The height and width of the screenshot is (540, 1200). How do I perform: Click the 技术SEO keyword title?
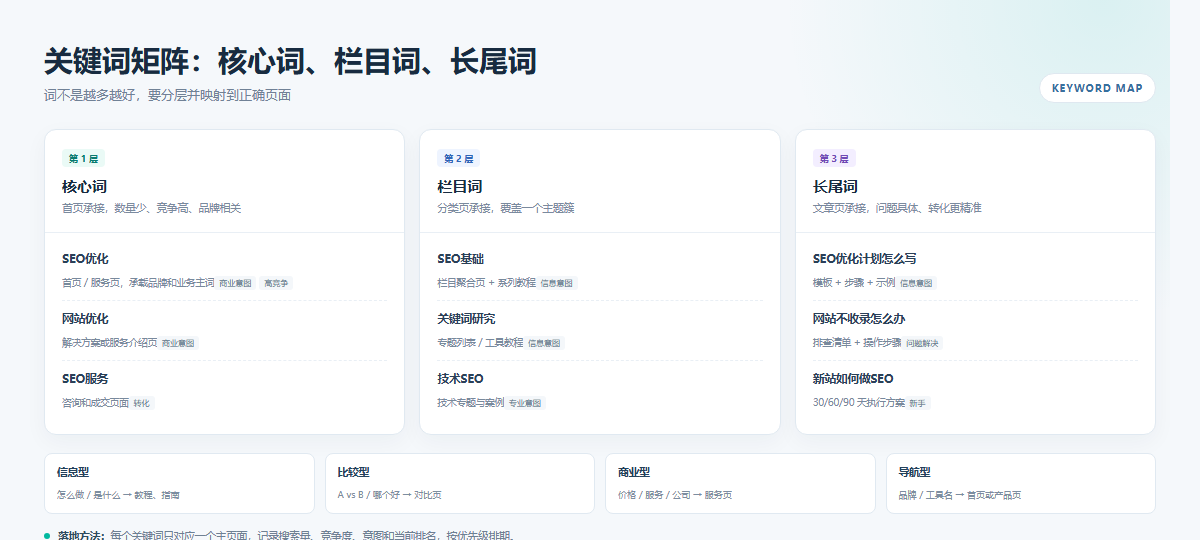coord(460,379)
